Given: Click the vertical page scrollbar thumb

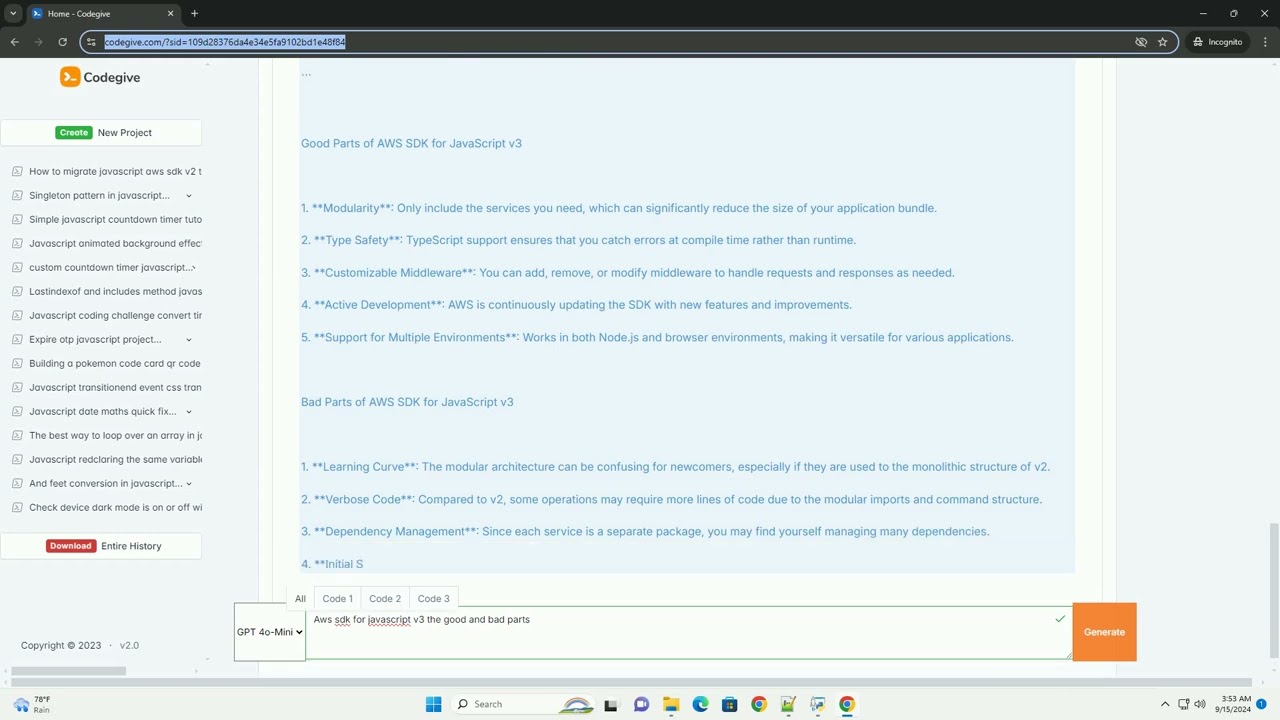Looking at the screenshot, I should coord(1273,590).
